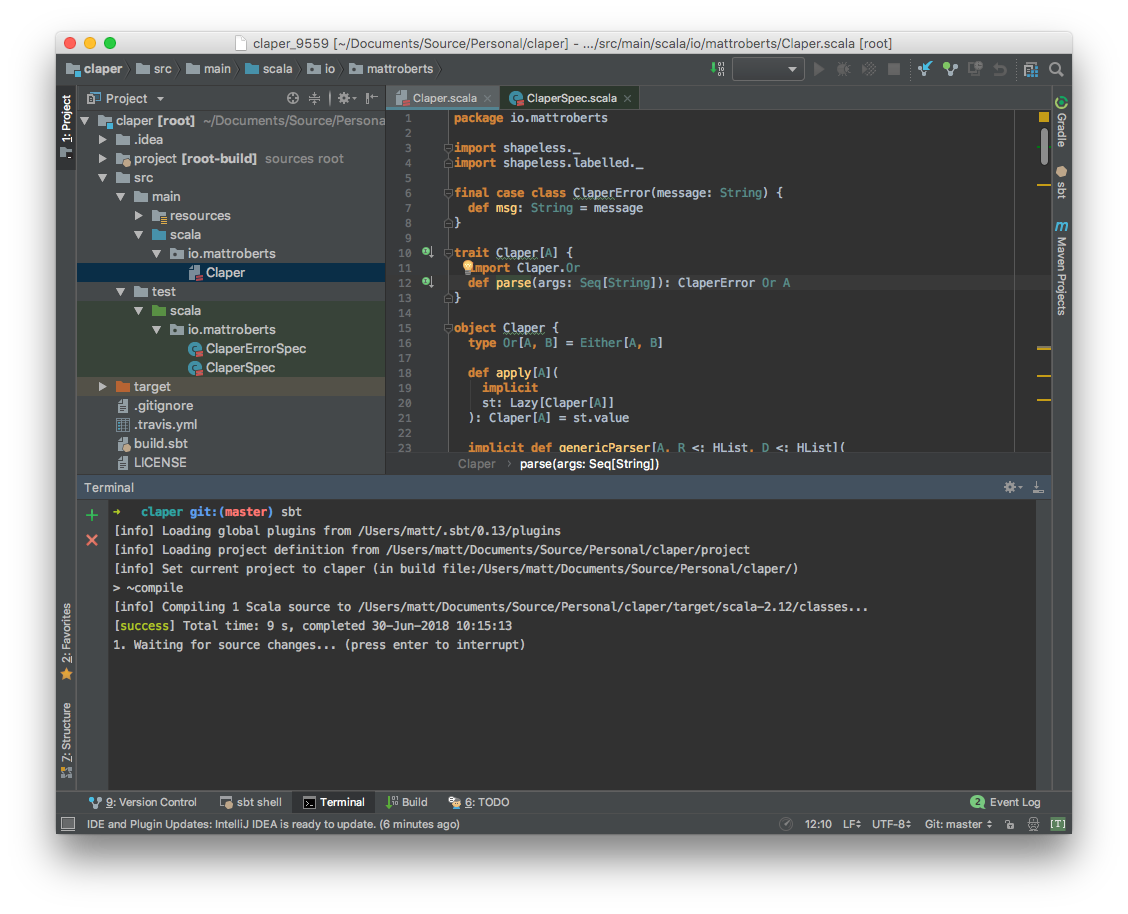This screenshot has width=1128, height=914.
Task: Open the Git: master branch menu
Action: (x=958, y=824)
